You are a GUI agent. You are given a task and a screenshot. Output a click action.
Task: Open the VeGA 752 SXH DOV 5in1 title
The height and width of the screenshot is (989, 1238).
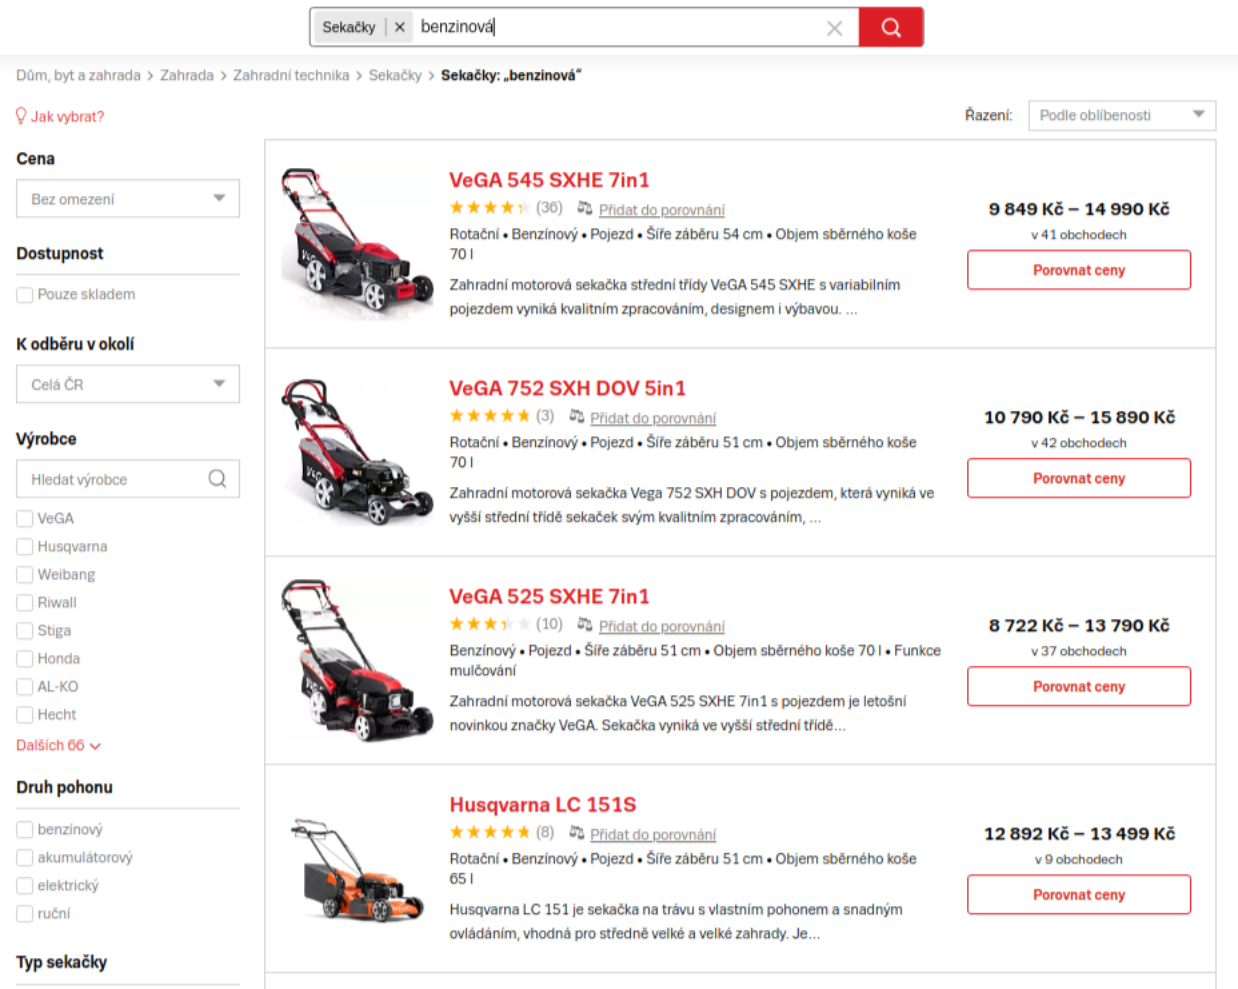tap(567, 388)
